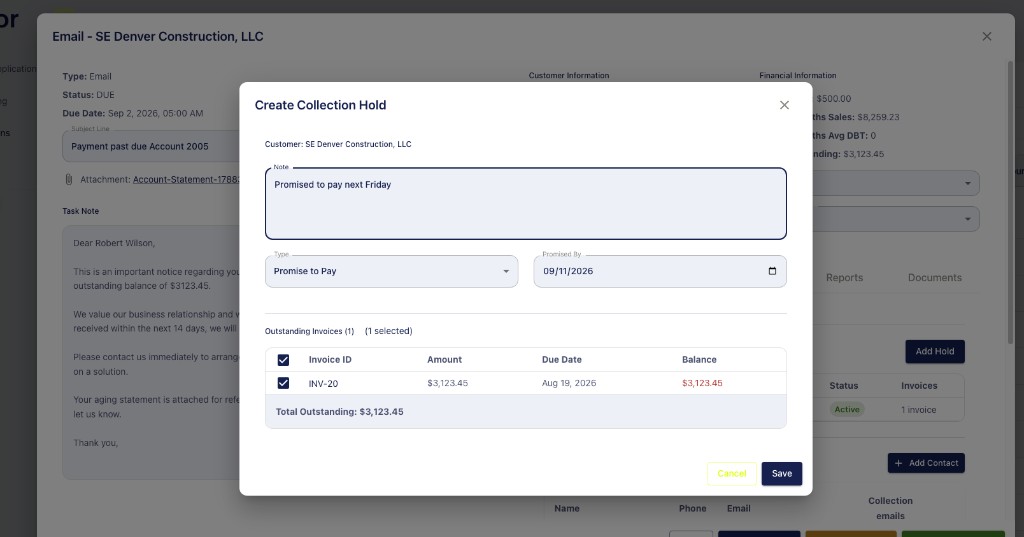
Task: Click the Due Date column header
Action: point(562,360)
